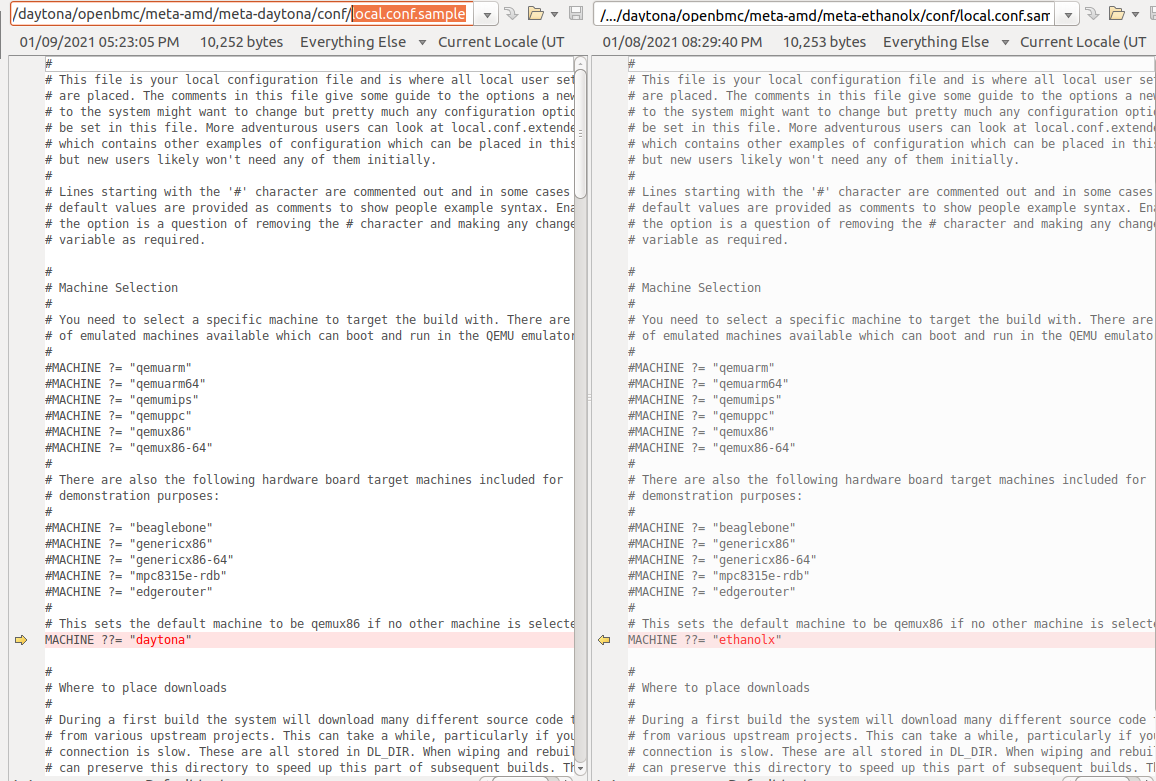Expand the left file path history dropdown
The width and height of the screenshot is (1156, 781).
[486, 14]
